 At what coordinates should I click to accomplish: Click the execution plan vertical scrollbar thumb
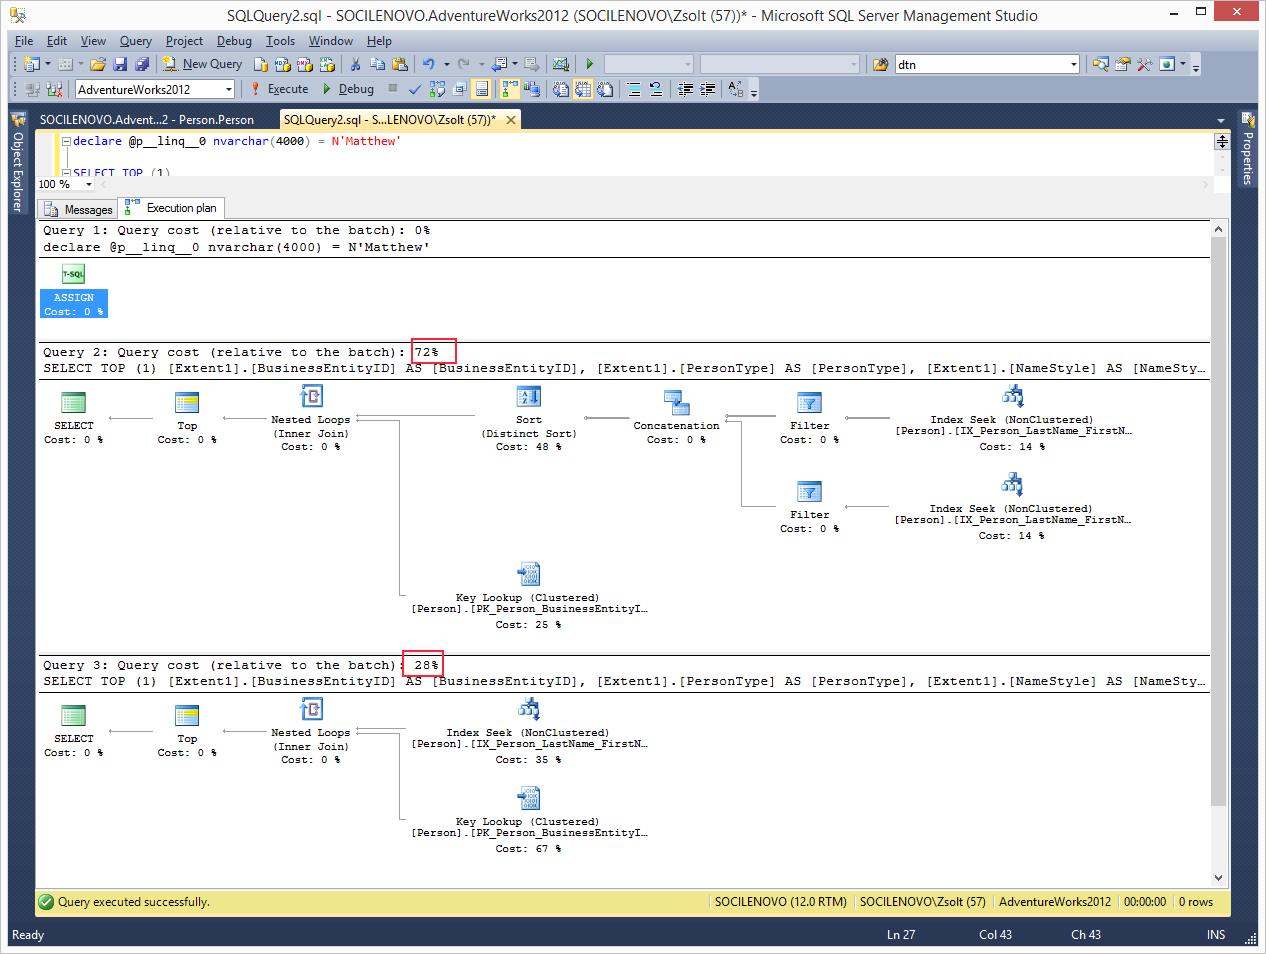pos(1218,520)
